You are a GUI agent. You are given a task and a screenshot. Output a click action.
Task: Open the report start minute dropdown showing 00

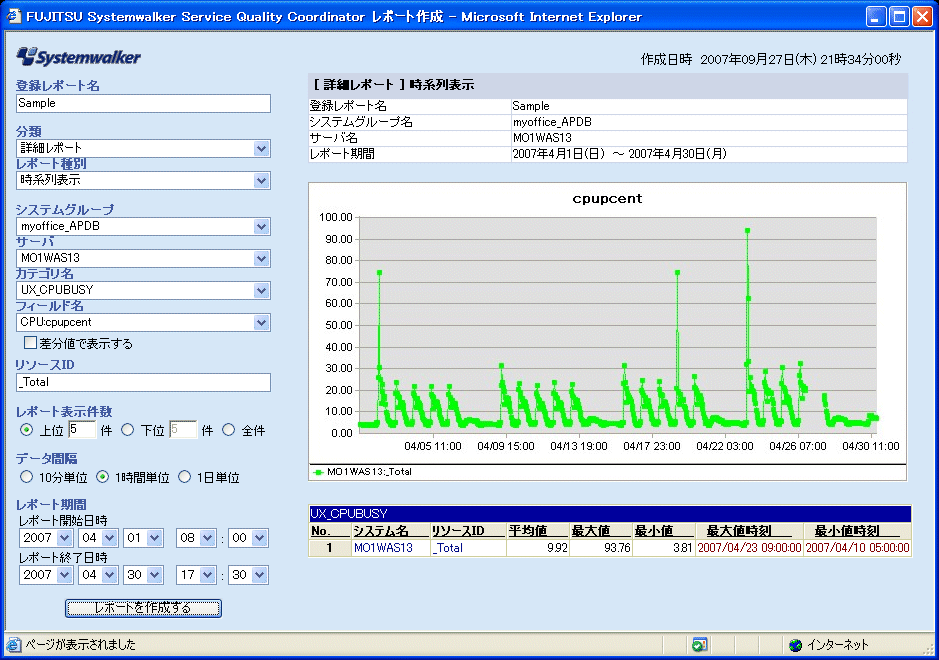click(x=248, y=538)
